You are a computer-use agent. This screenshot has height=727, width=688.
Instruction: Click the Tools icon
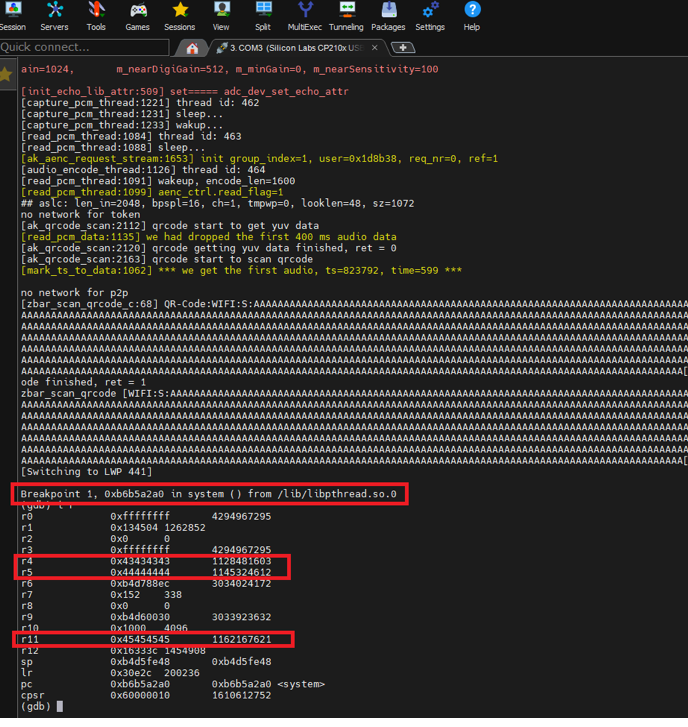click(x=96, y=16)
